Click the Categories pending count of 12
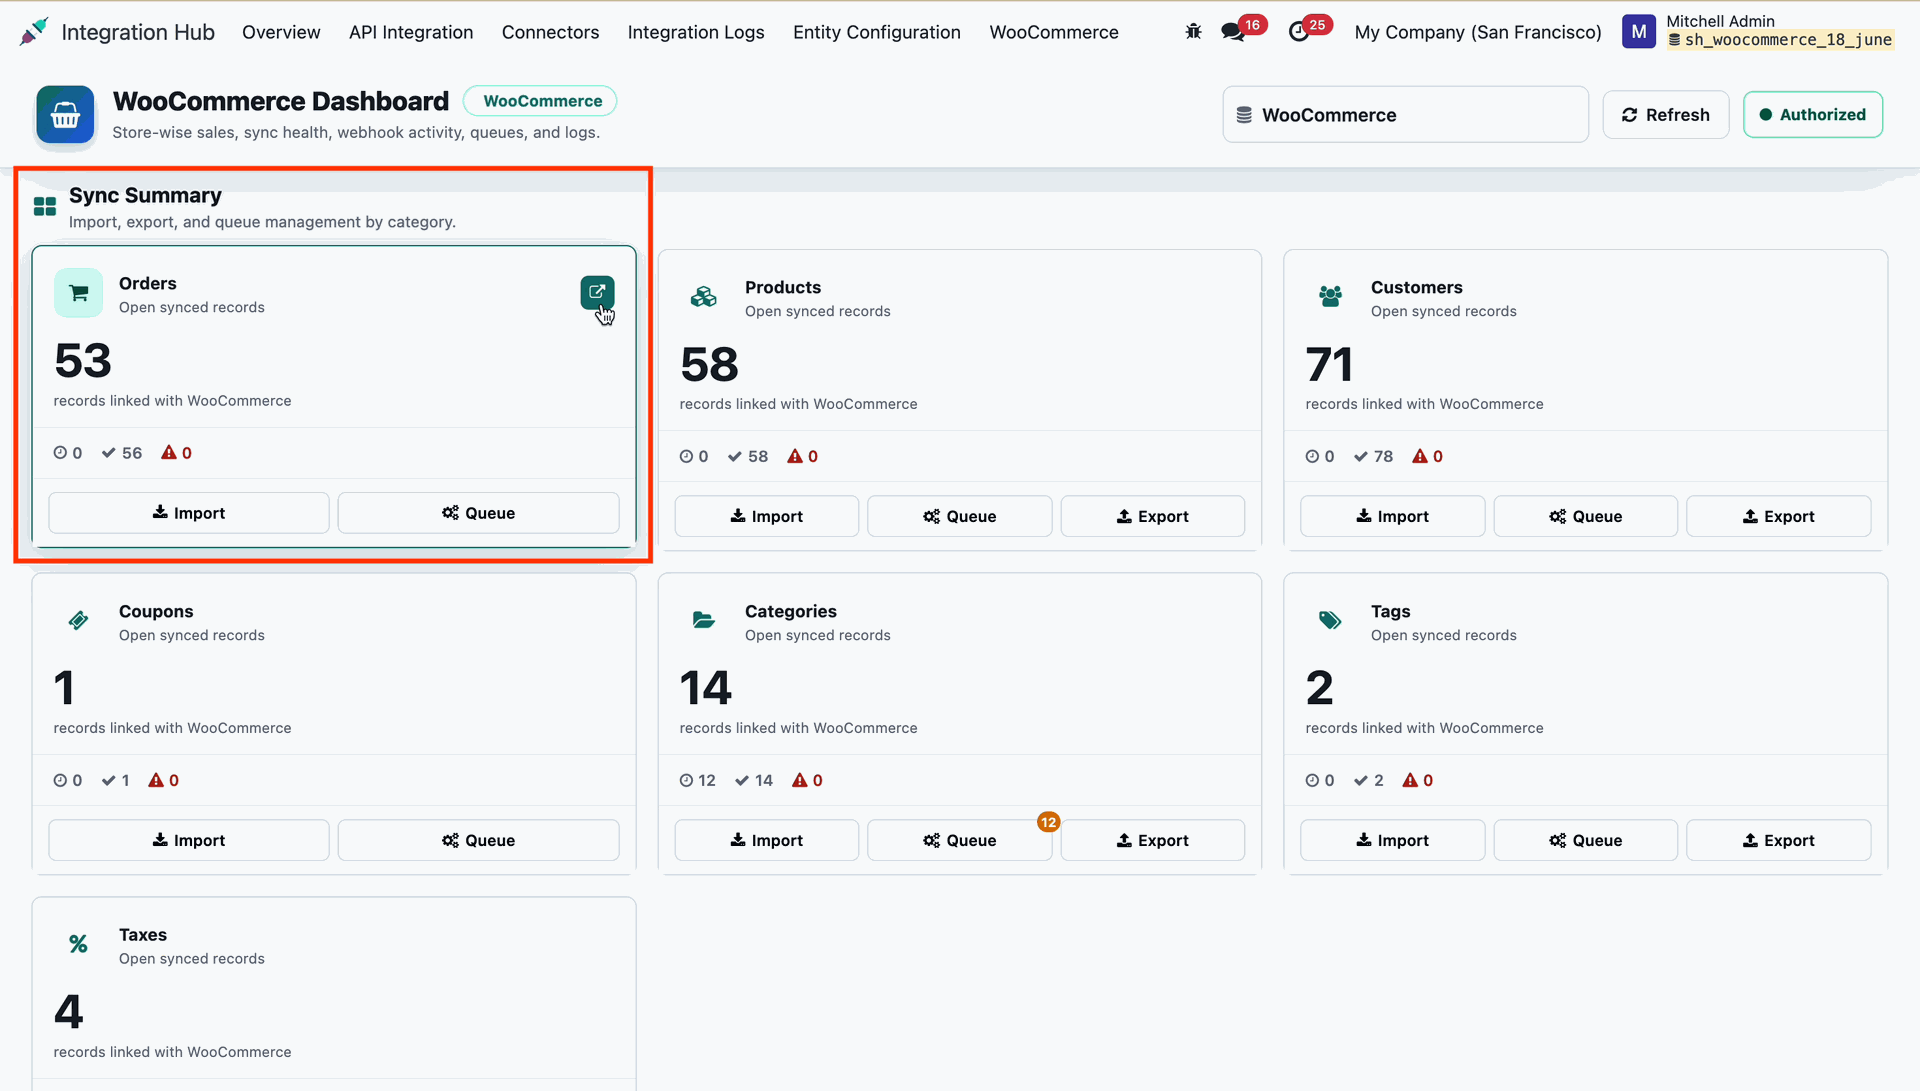 (x=697, y=781)
